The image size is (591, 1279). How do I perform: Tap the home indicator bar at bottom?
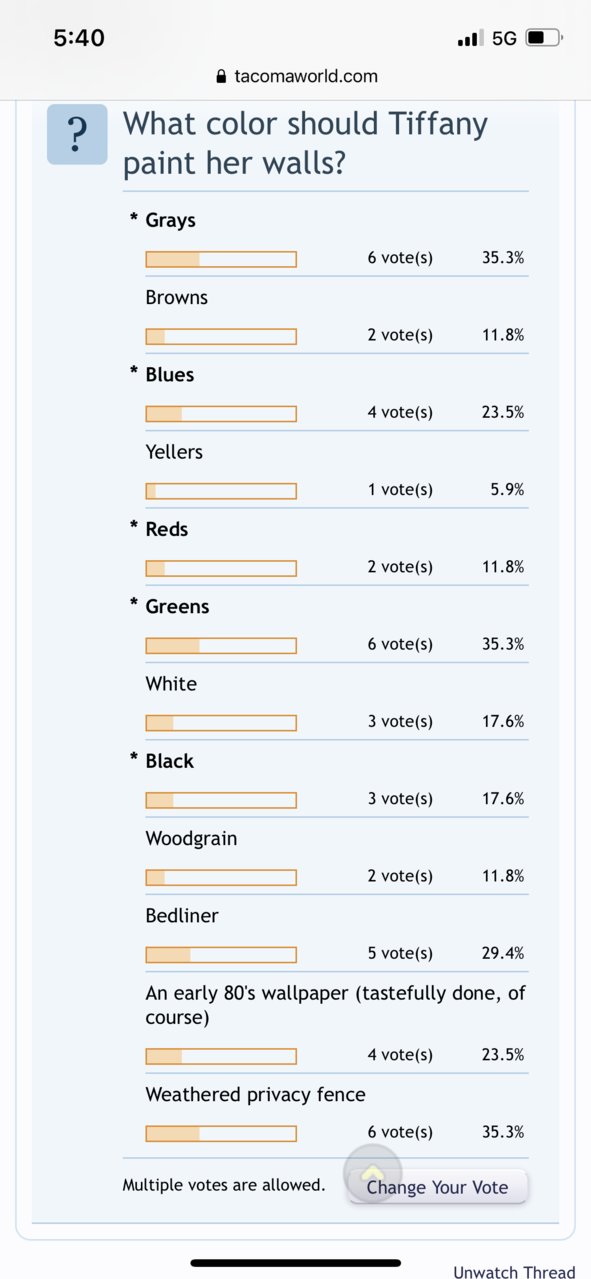[x=296, y=1263]
